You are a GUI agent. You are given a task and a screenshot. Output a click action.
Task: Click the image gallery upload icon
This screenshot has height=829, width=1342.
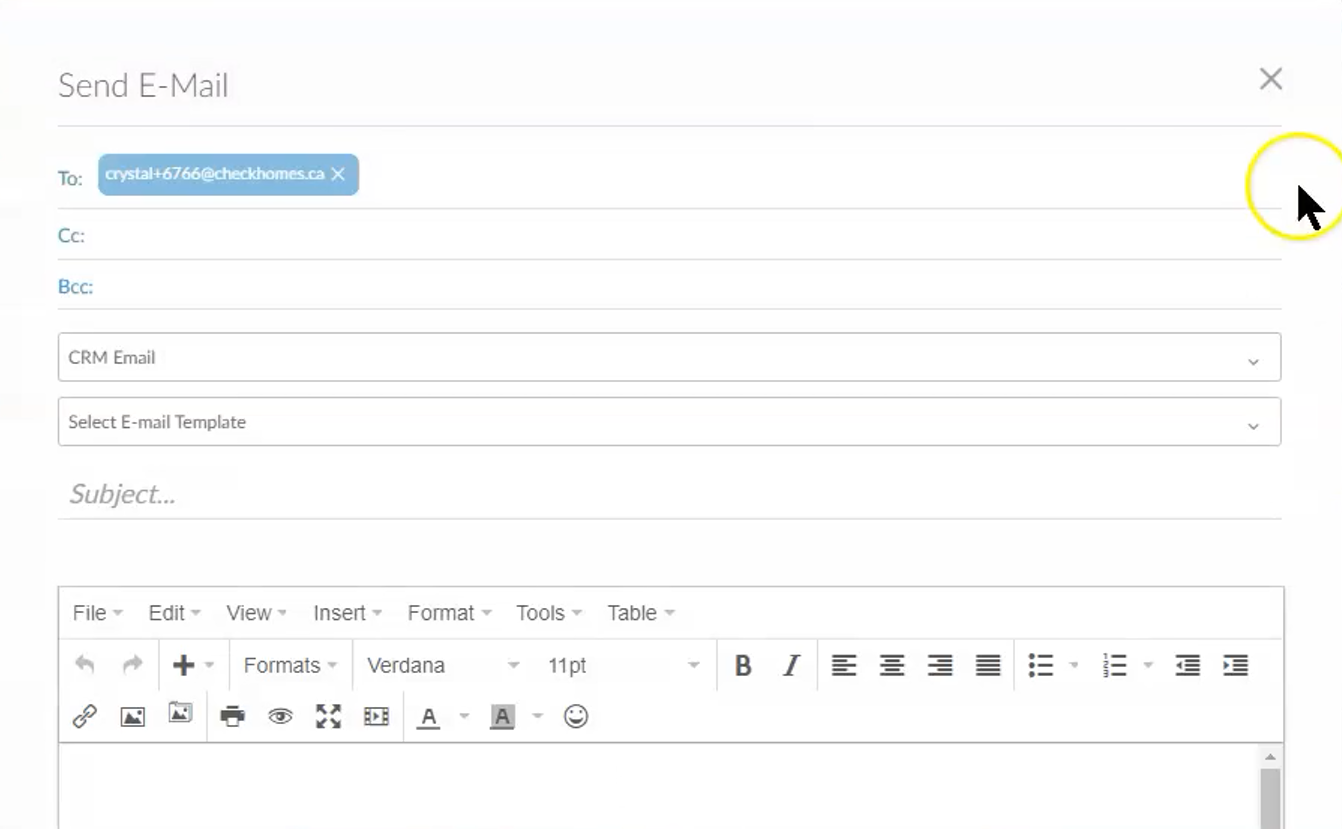[x=180, y=713]
